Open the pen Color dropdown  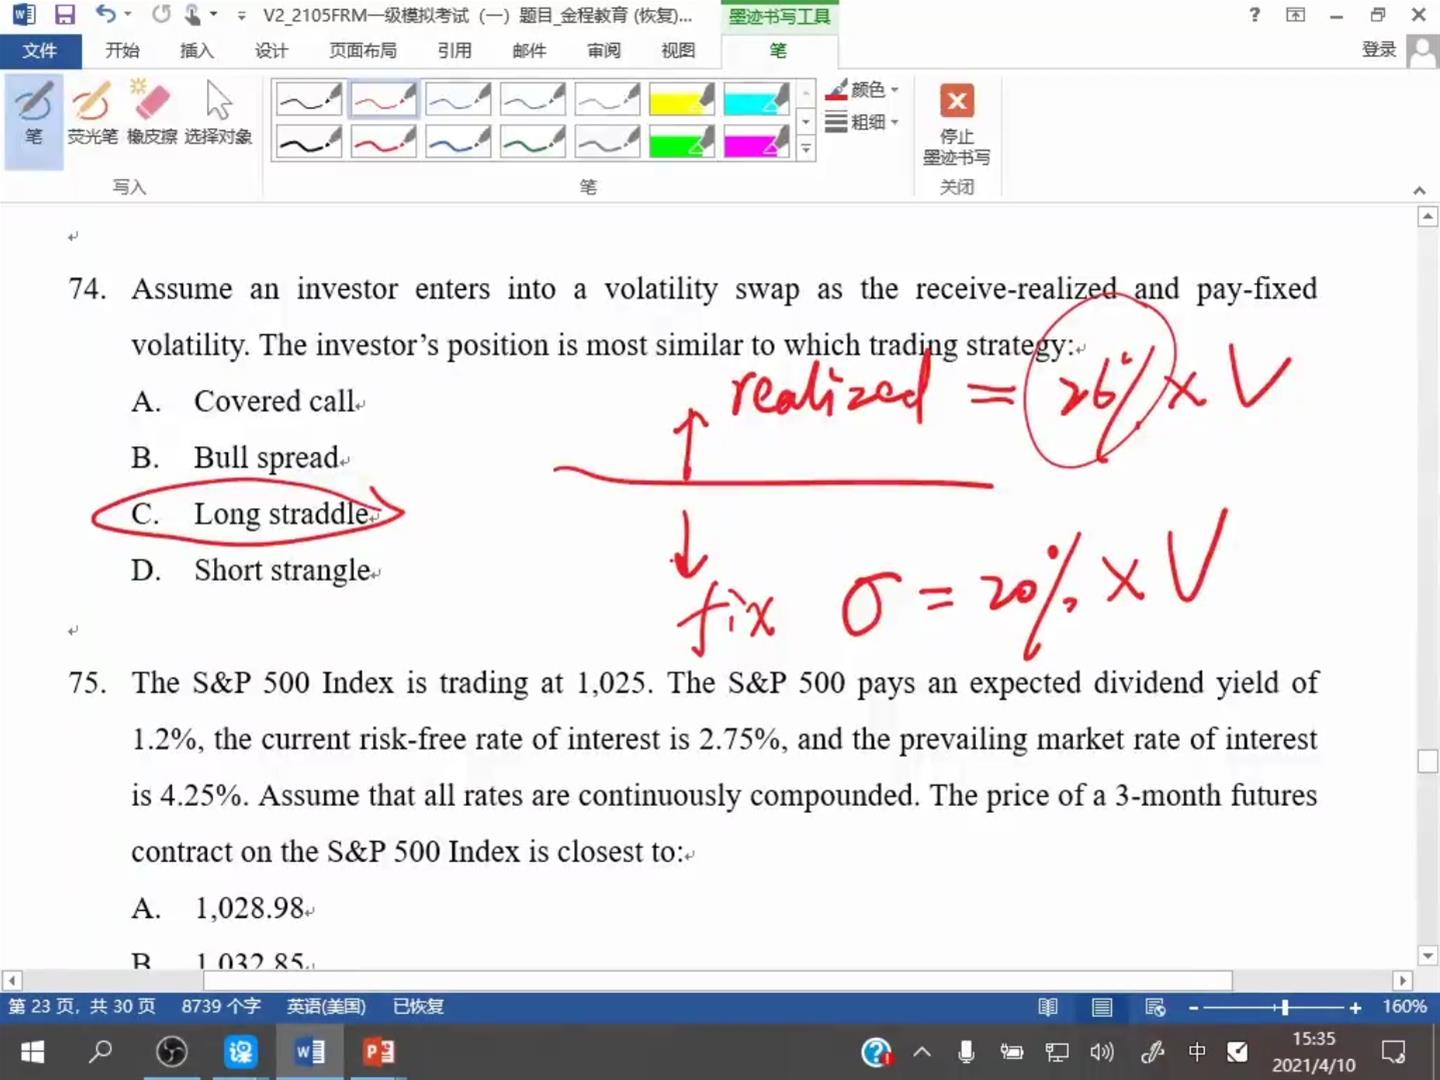point(863,90)
